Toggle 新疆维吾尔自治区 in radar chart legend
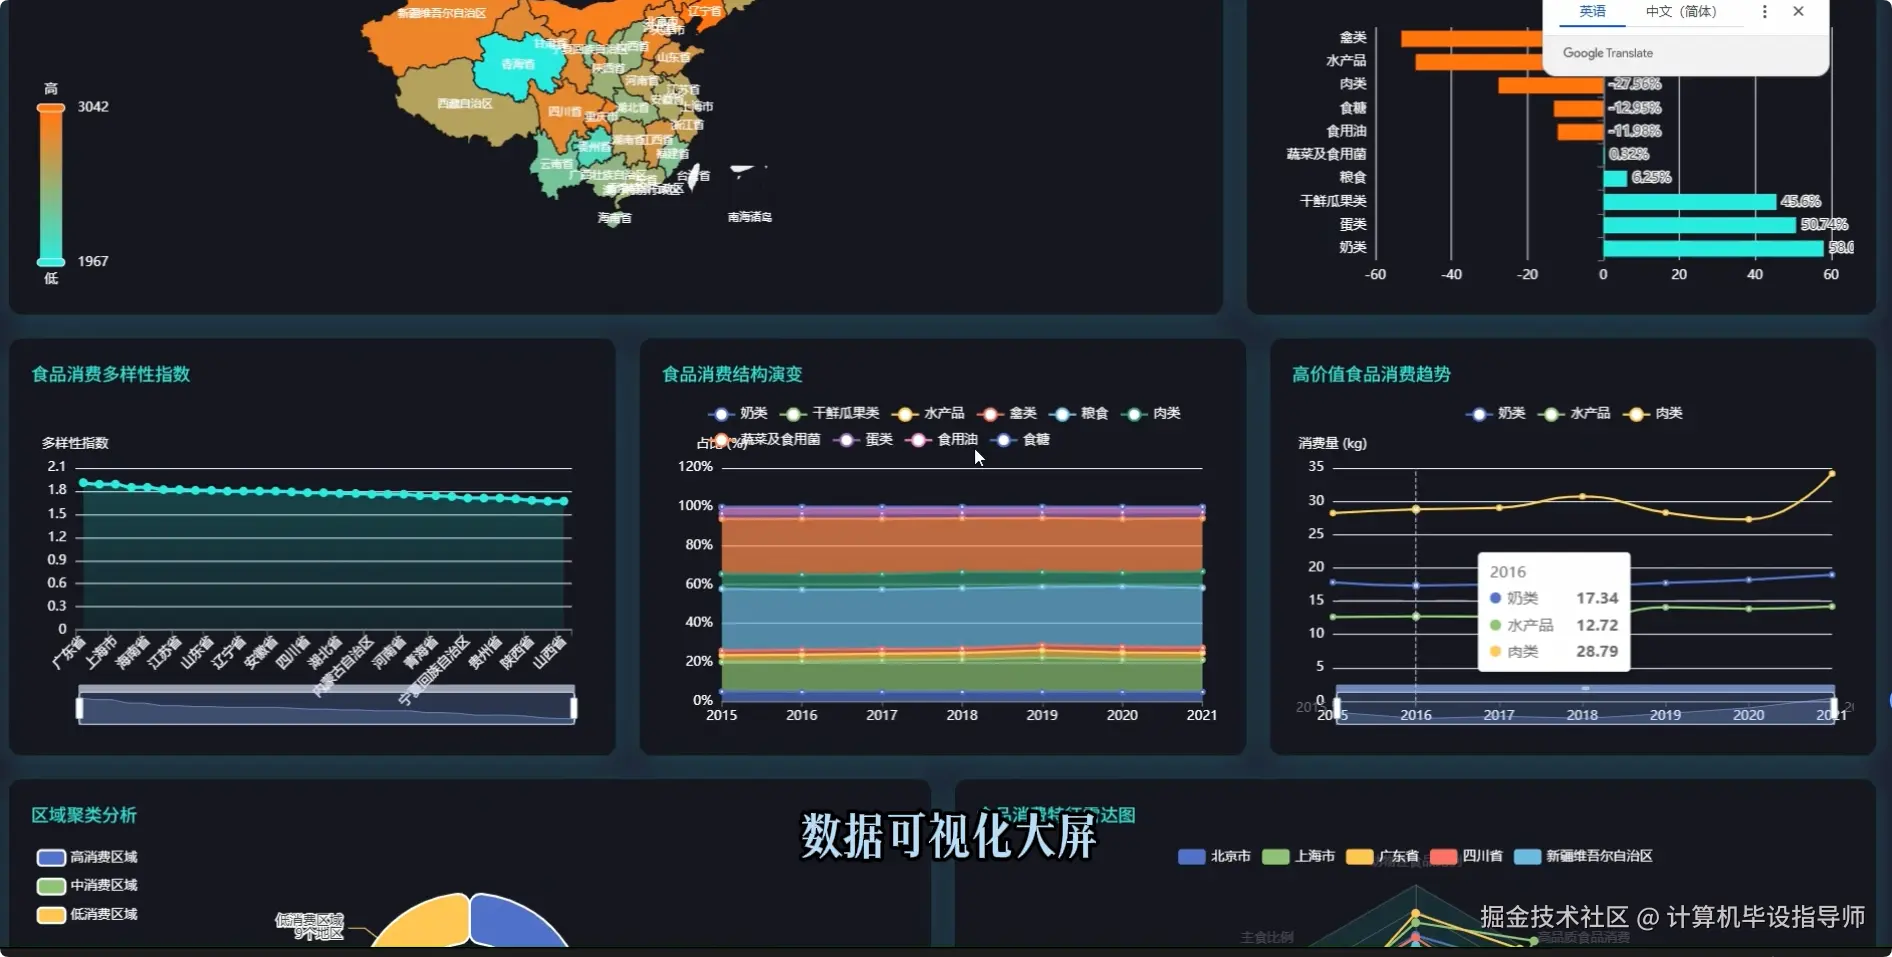The height and width of the screenshot is (957, 1892). 1583,856
